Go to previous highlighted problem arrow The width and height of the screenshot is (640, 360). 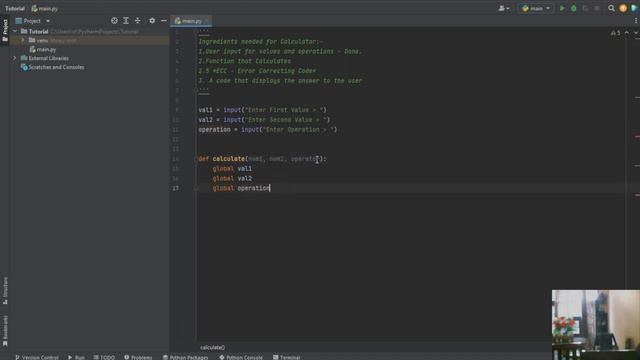(627, 32)
